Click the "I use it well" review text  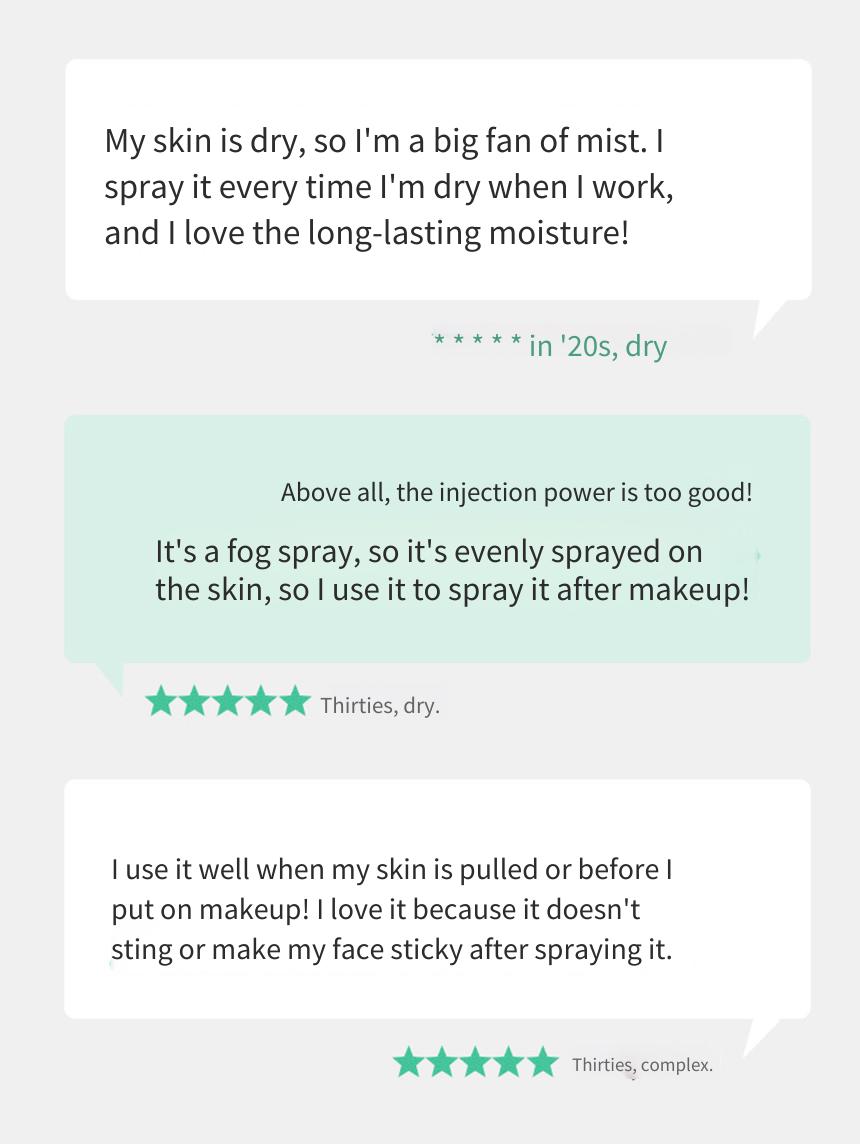[x=392, y=910]
